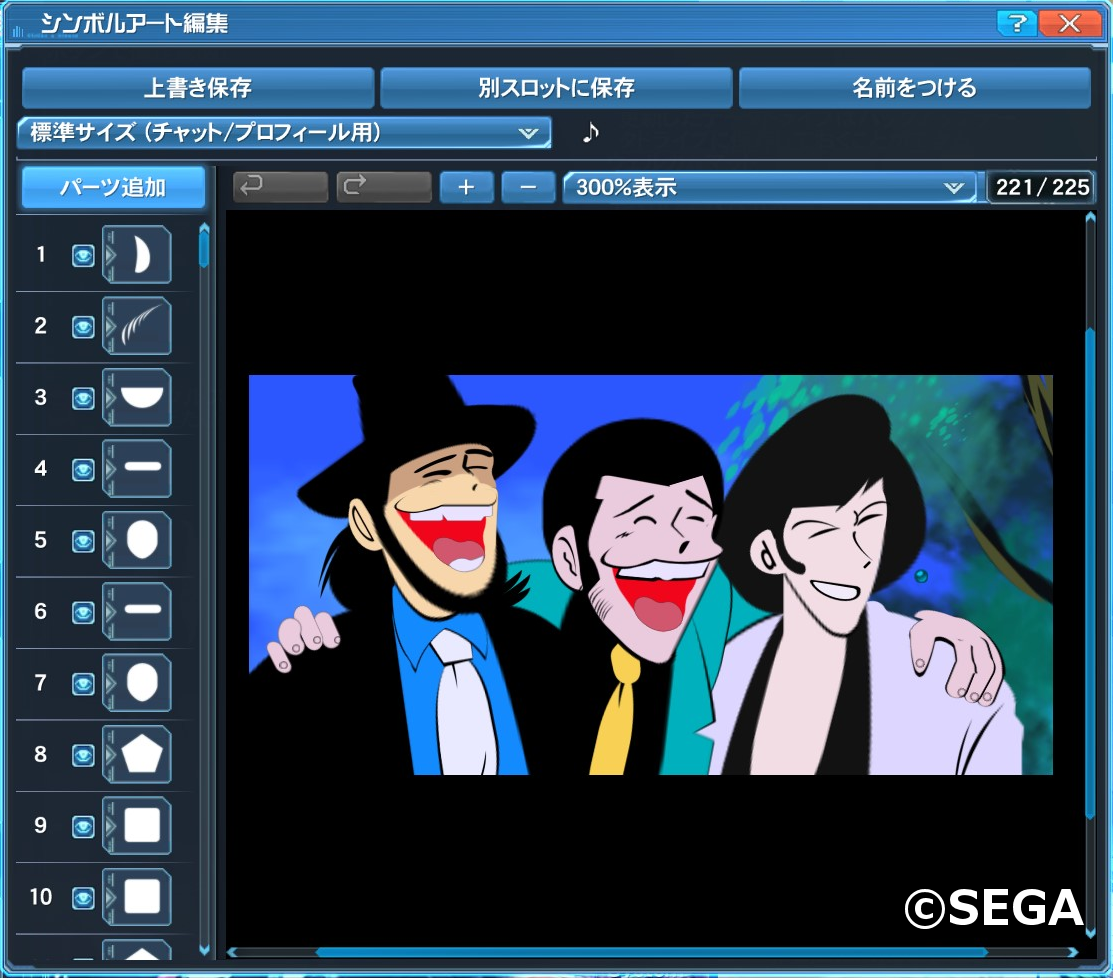Click the layer list scroll down arrow
The height and width of the screenshot is (978, 1113).
click(x=204, y=949)
